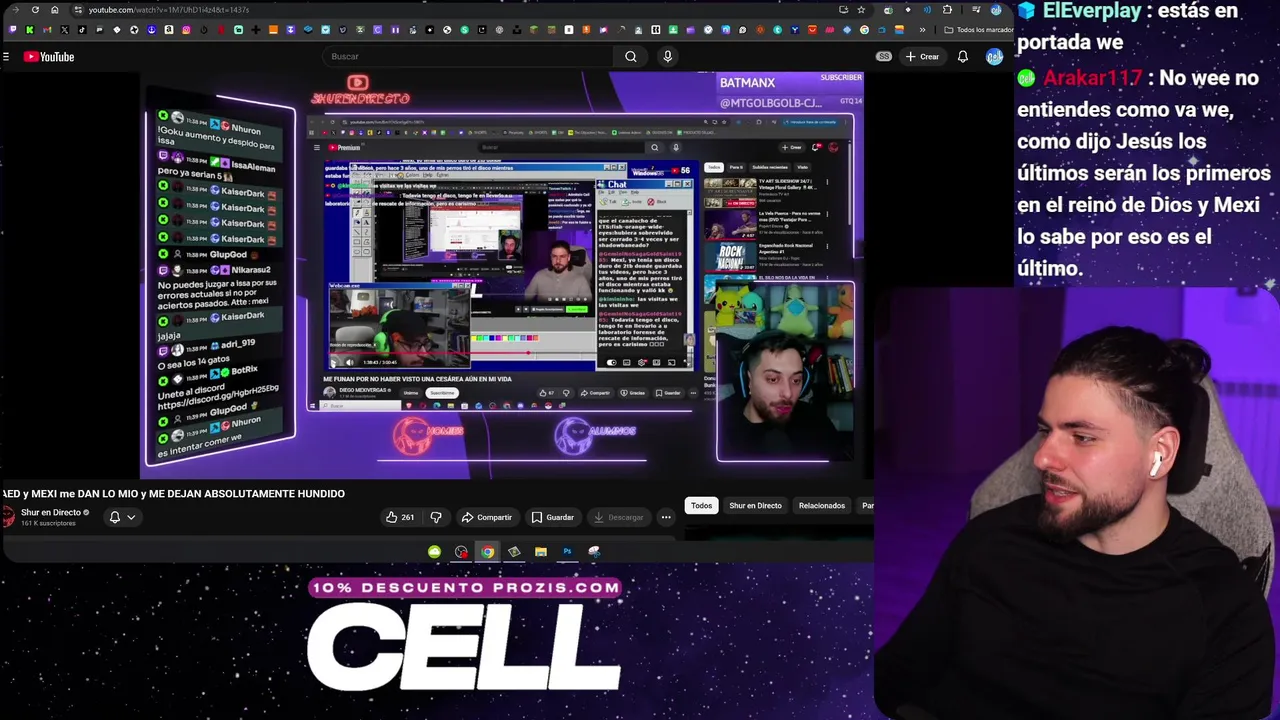The width and height of the screenshot is (1280, 720).
Task: Select the Todos filter chip
Action: (702, 506)
